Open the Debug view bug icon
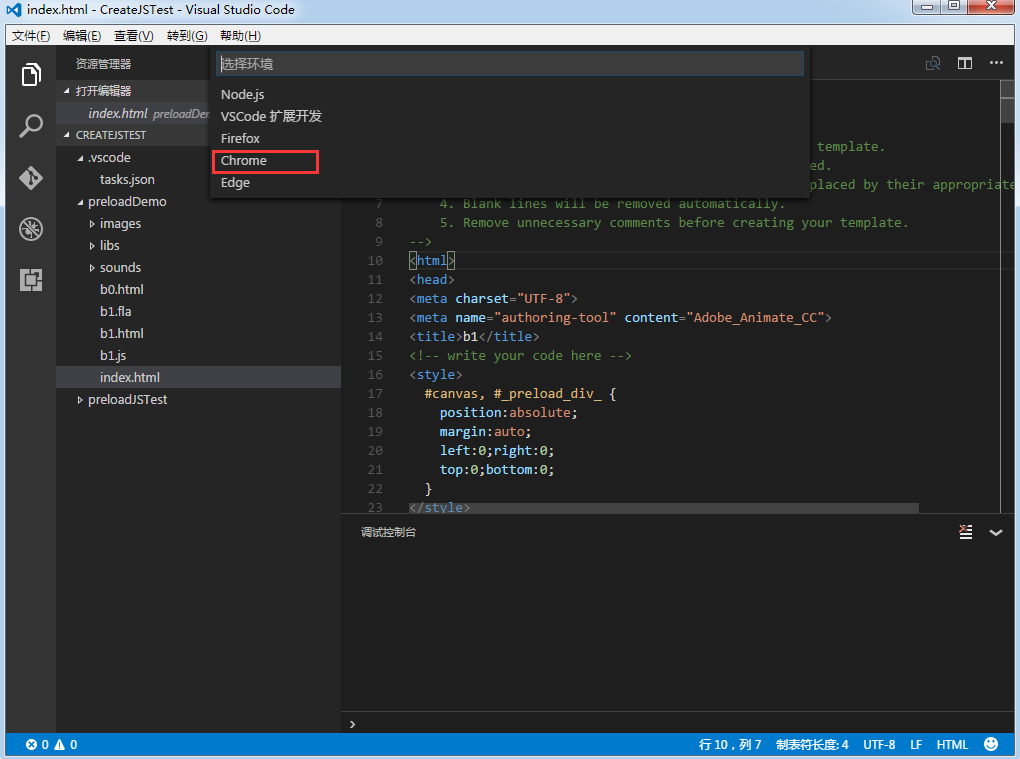Viewport: 1020px width, 759px height. (x=31, y=229)
